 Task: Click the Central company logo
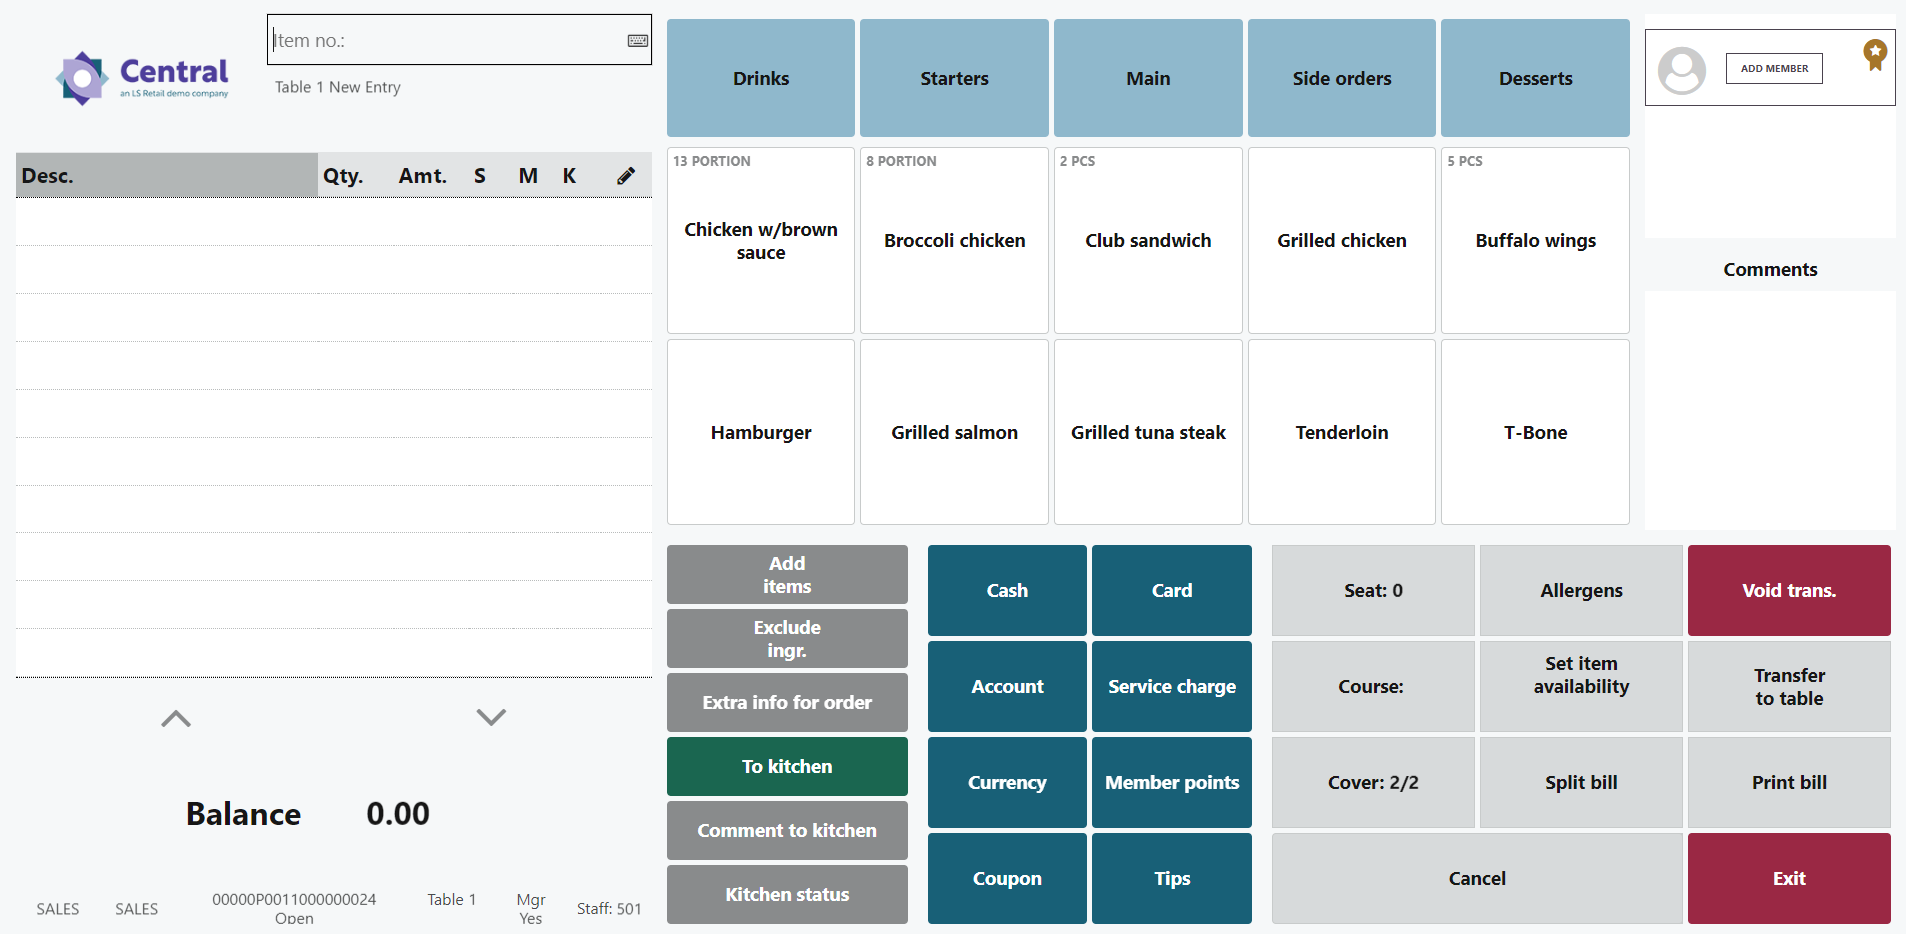point(143,78)
